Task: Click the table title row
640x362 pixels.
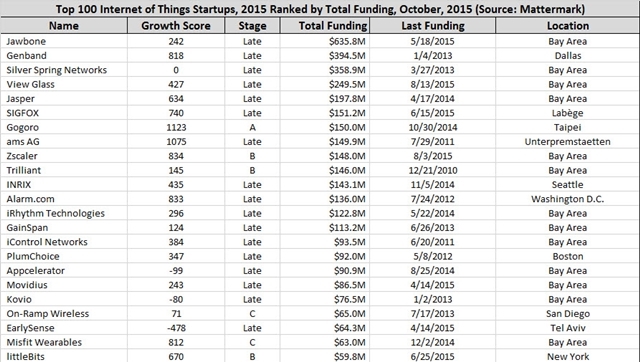Action: click(x=320, y=9)
